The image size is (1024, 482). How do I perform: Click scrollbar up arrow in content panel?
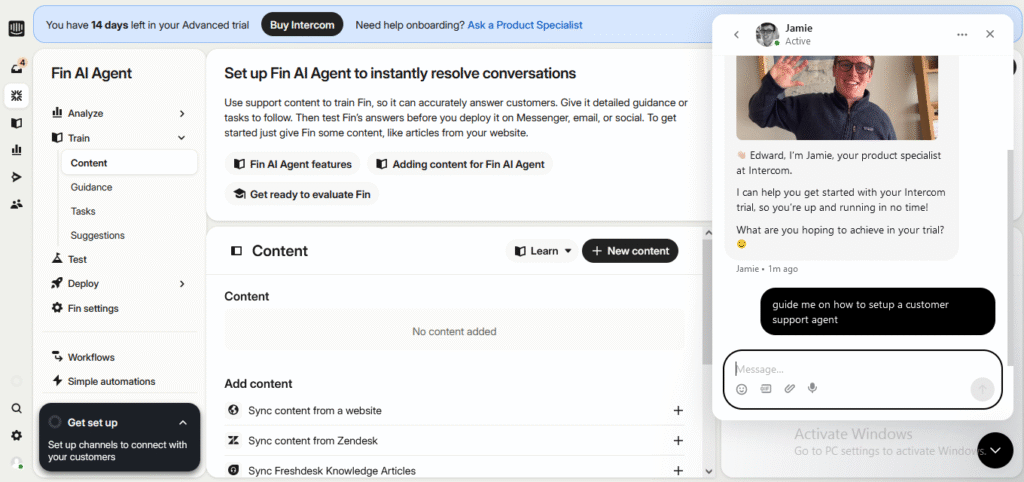coord(709,232)
